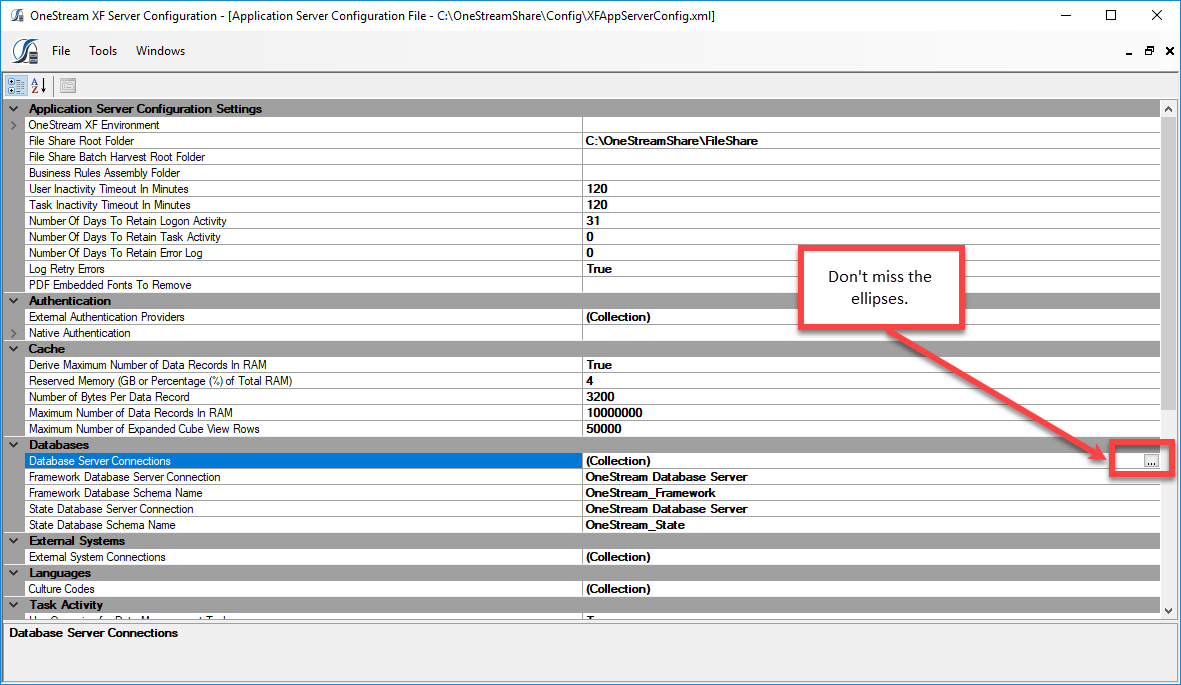Click the C:\OneStreamShare\FileShare value
The width and height of the screenshot is (1181, 685).
point(672,141)
